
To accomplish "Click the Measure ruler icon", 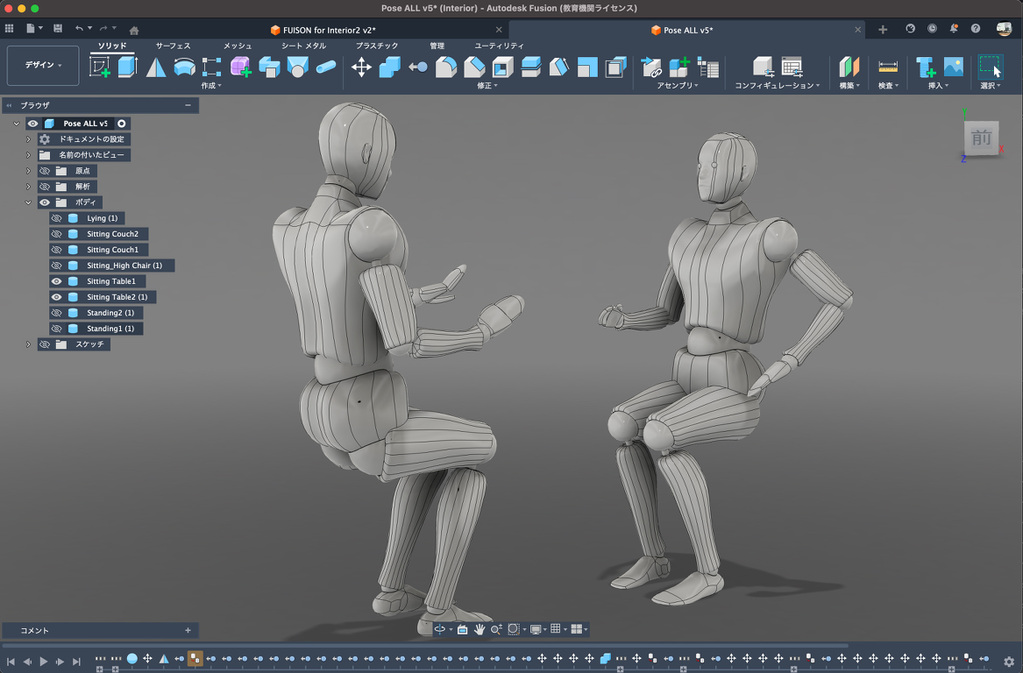I will click(887, 67).
